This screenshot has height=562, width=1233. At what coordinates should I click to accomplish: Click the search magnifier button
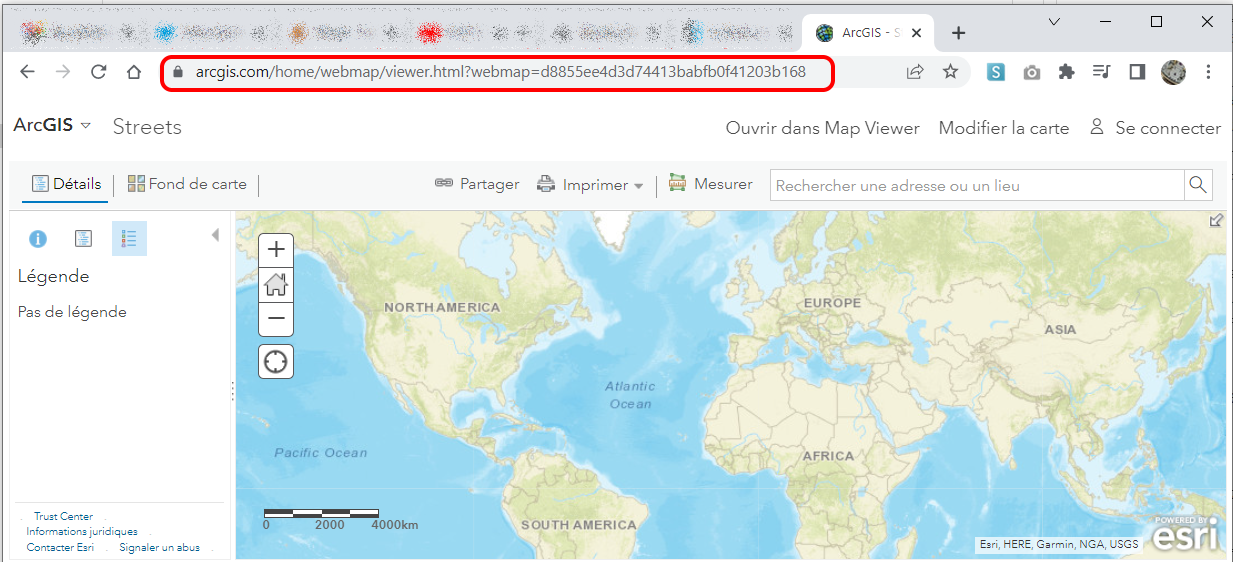click(x=1197, y=185)
